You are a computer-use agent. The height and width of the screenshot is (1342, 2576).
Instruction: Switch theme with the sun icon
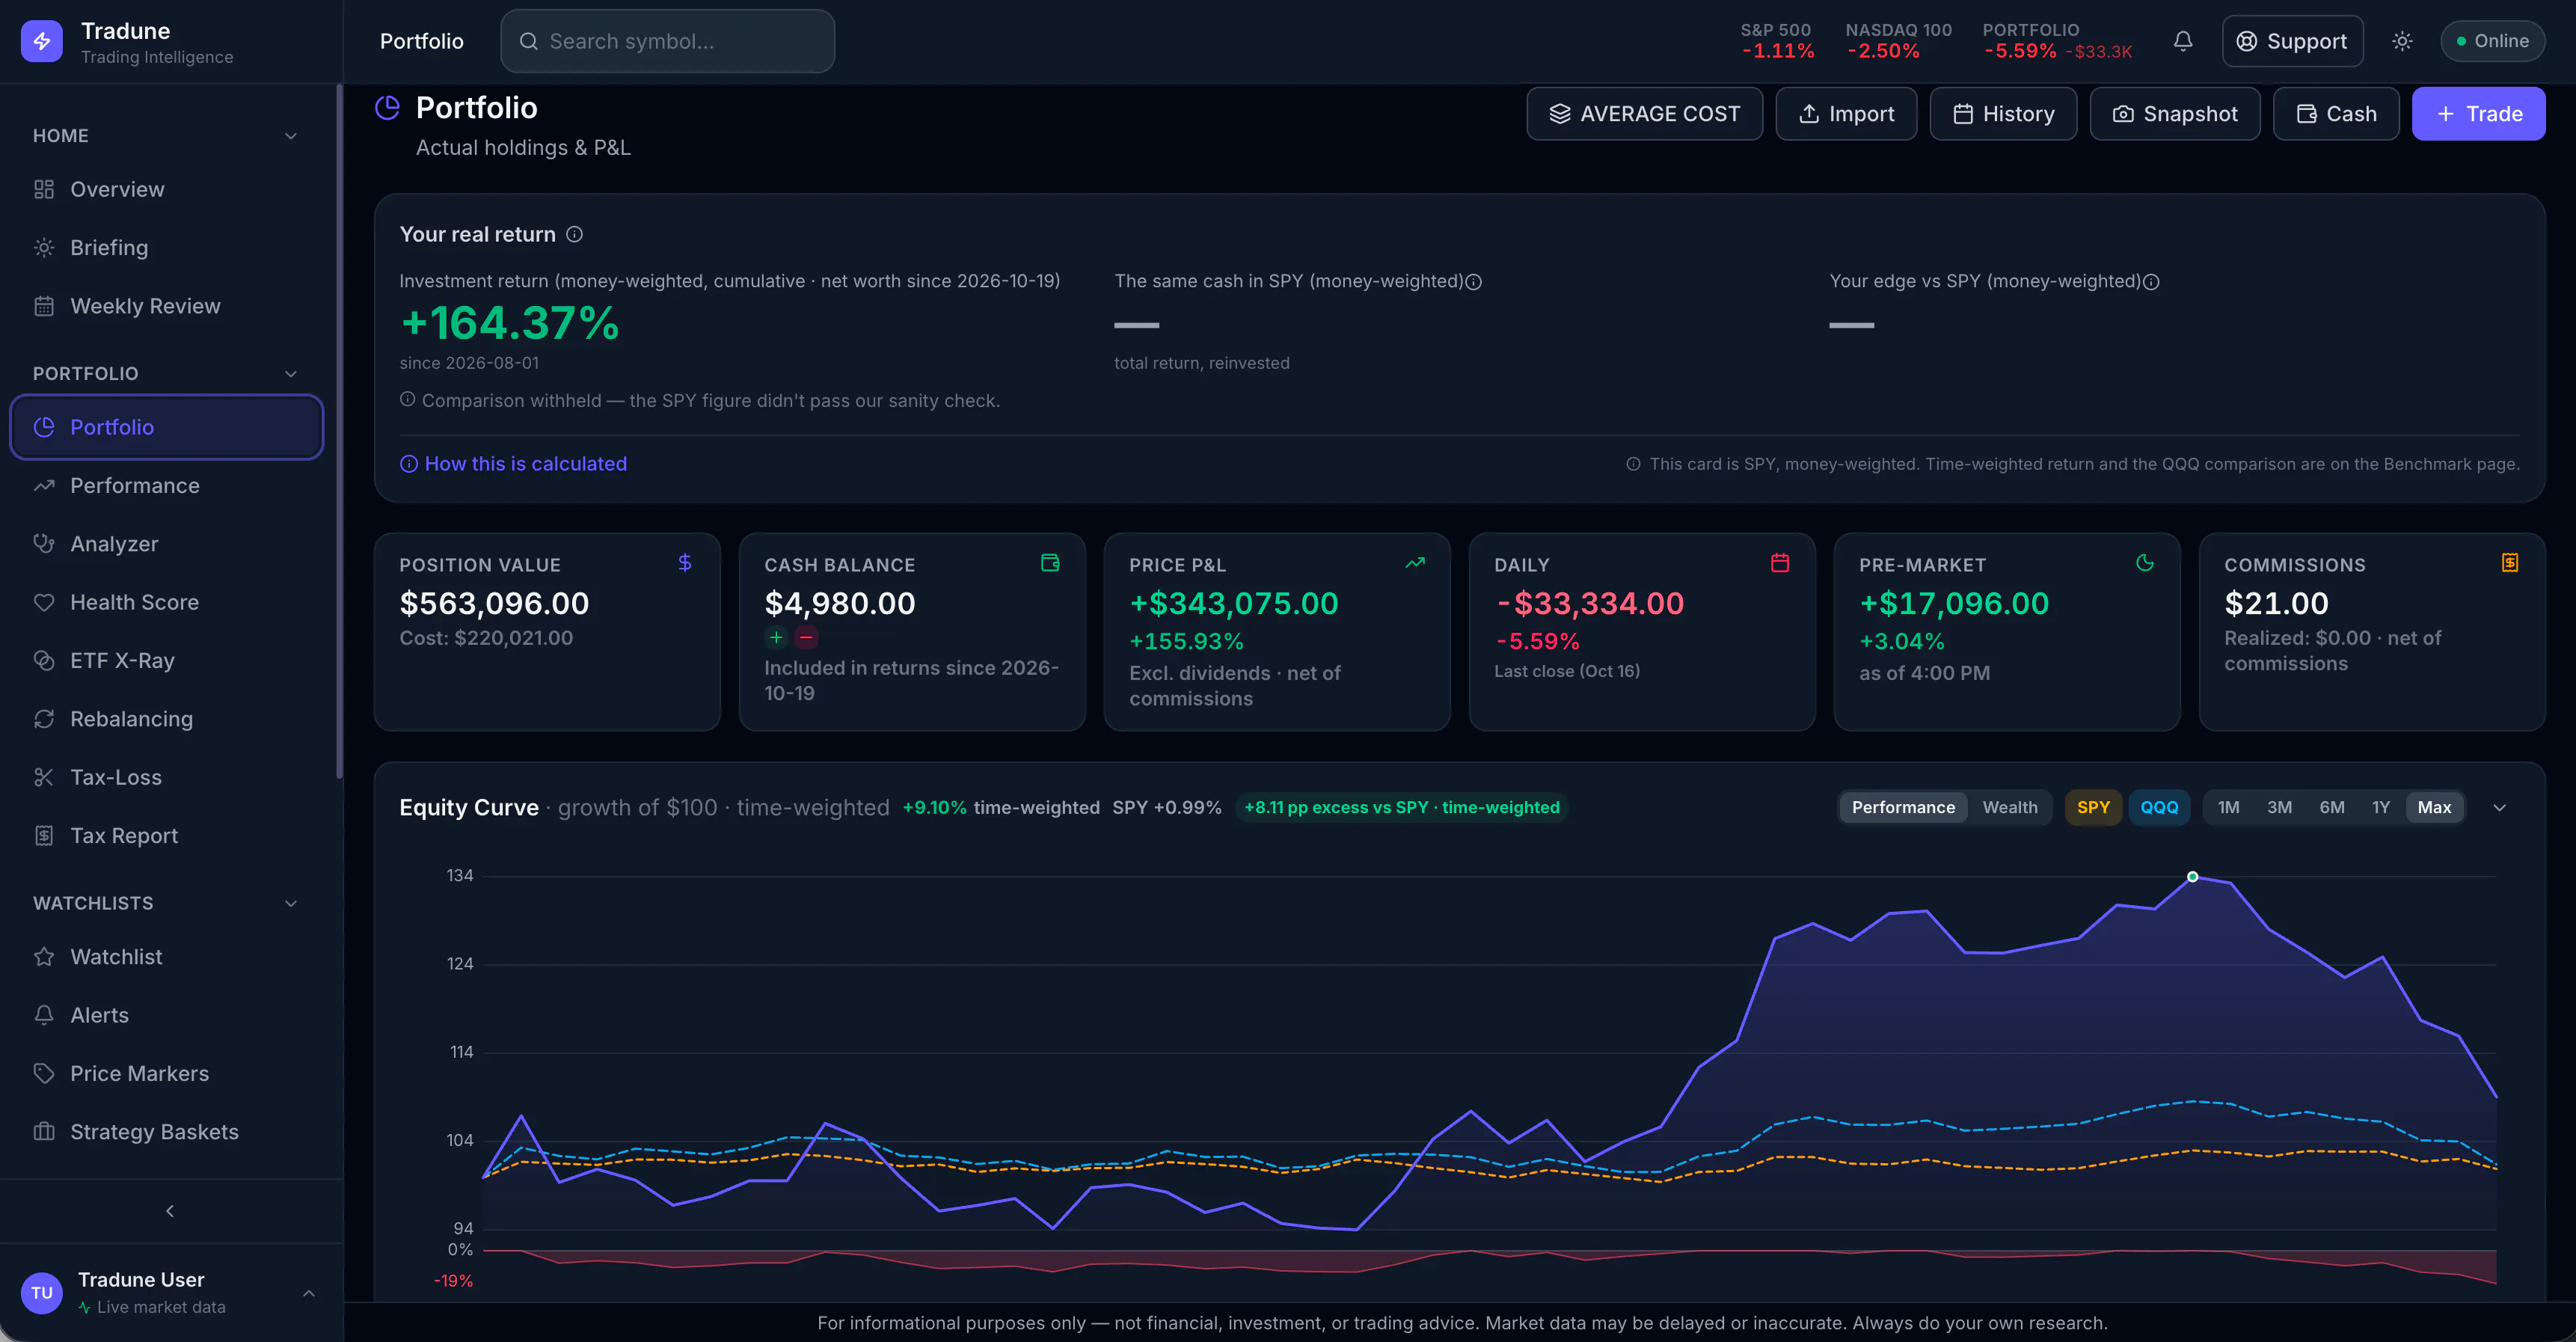point(2402,41)
